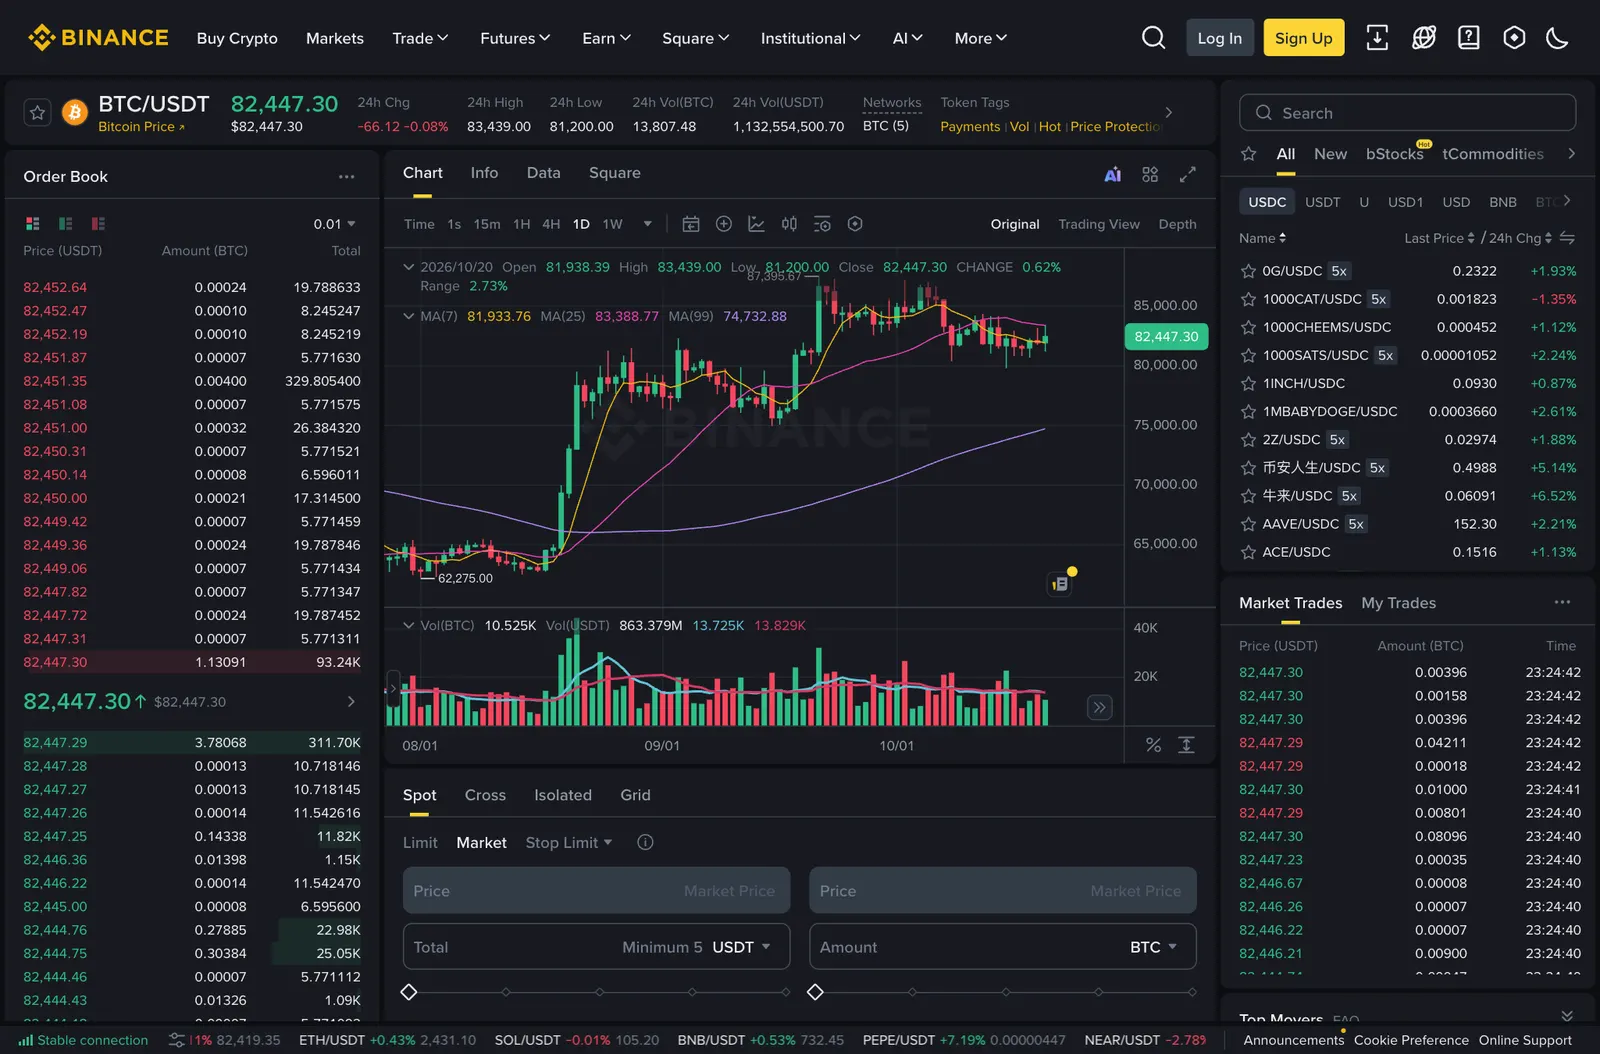Toggle percentage scale on chart
This screenshot has width=1600, height=1054.
(1153, 745)
